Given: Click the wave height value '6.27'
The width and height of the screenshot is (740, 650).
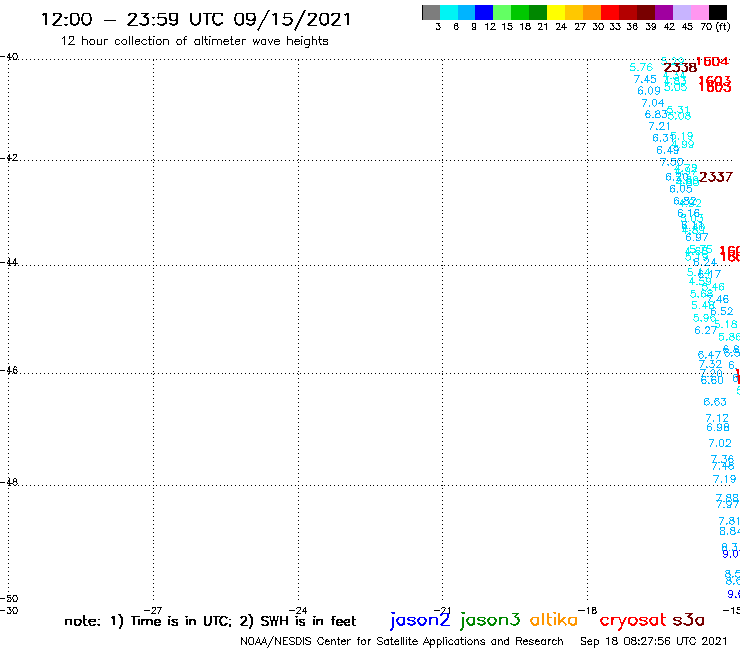Looking at the screenshot, I should [706, 330].
